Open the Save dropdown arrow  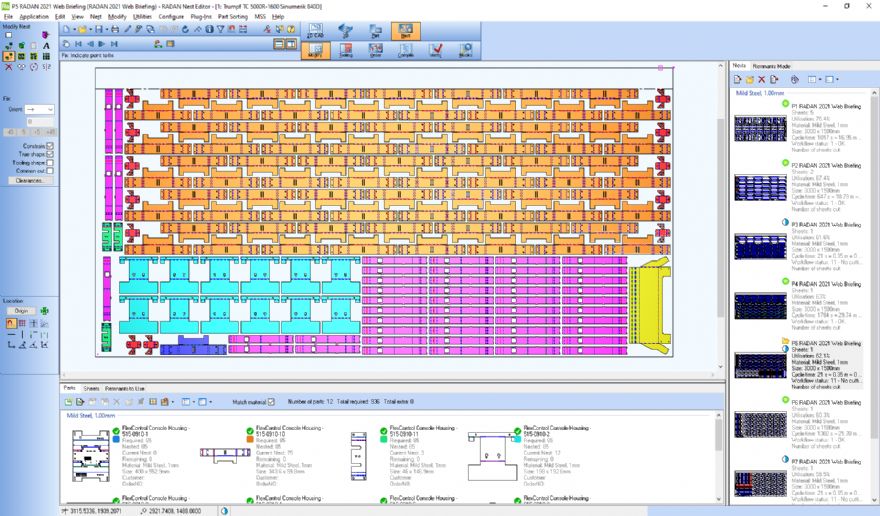[106, 29]
